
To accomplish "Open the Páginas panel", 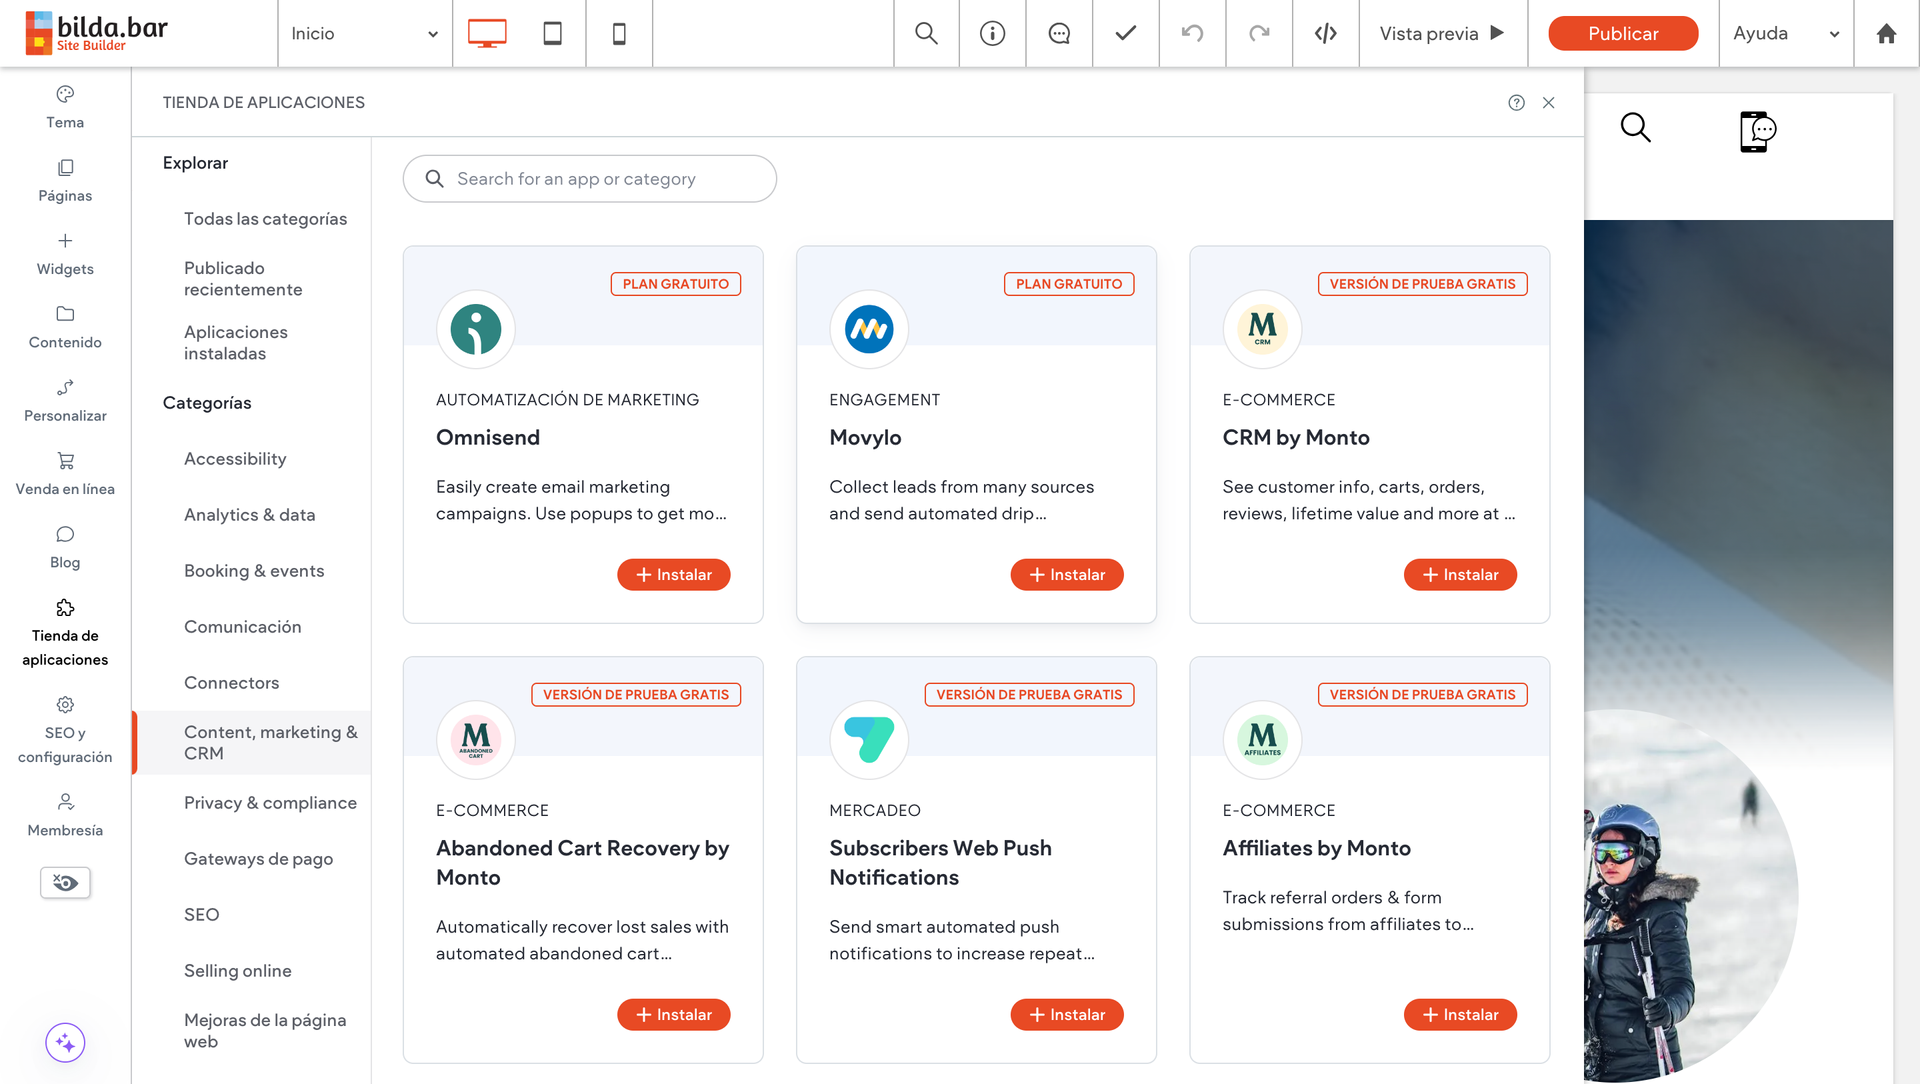I will pos(65,181).
